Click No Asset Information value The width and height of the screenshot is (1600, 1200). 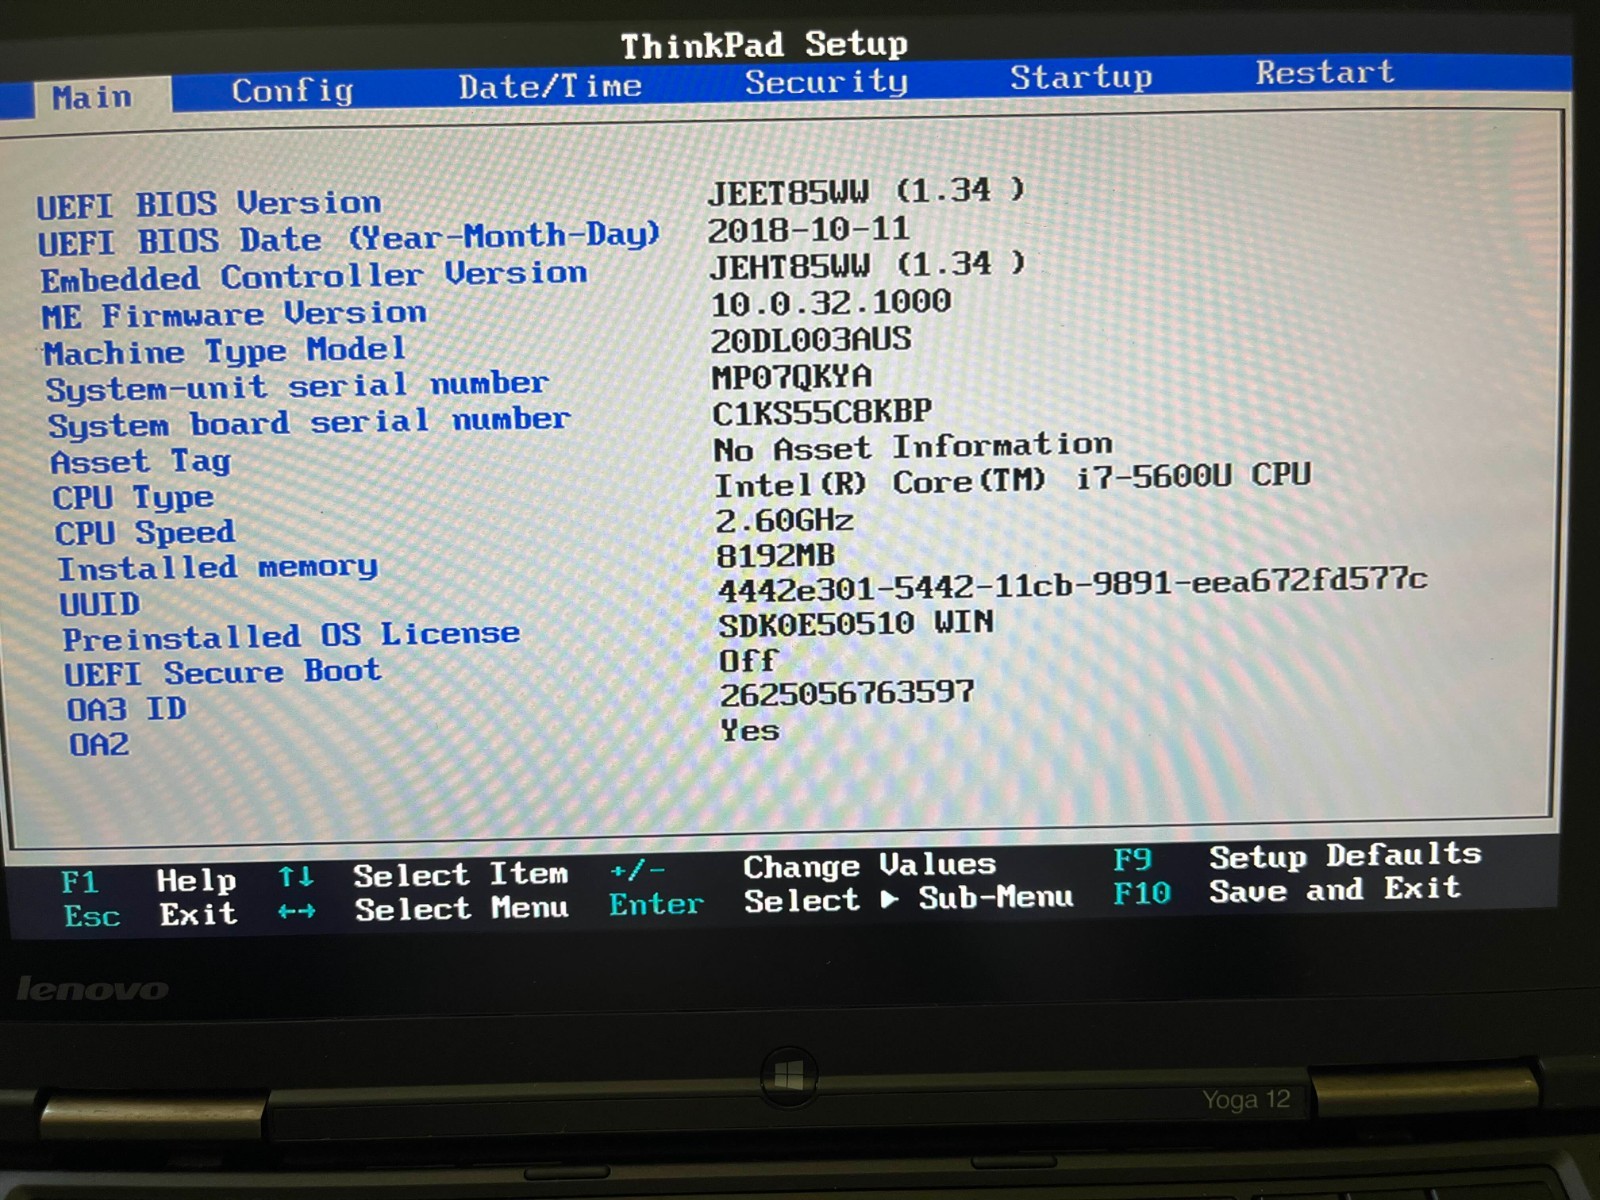pos(912,446)
